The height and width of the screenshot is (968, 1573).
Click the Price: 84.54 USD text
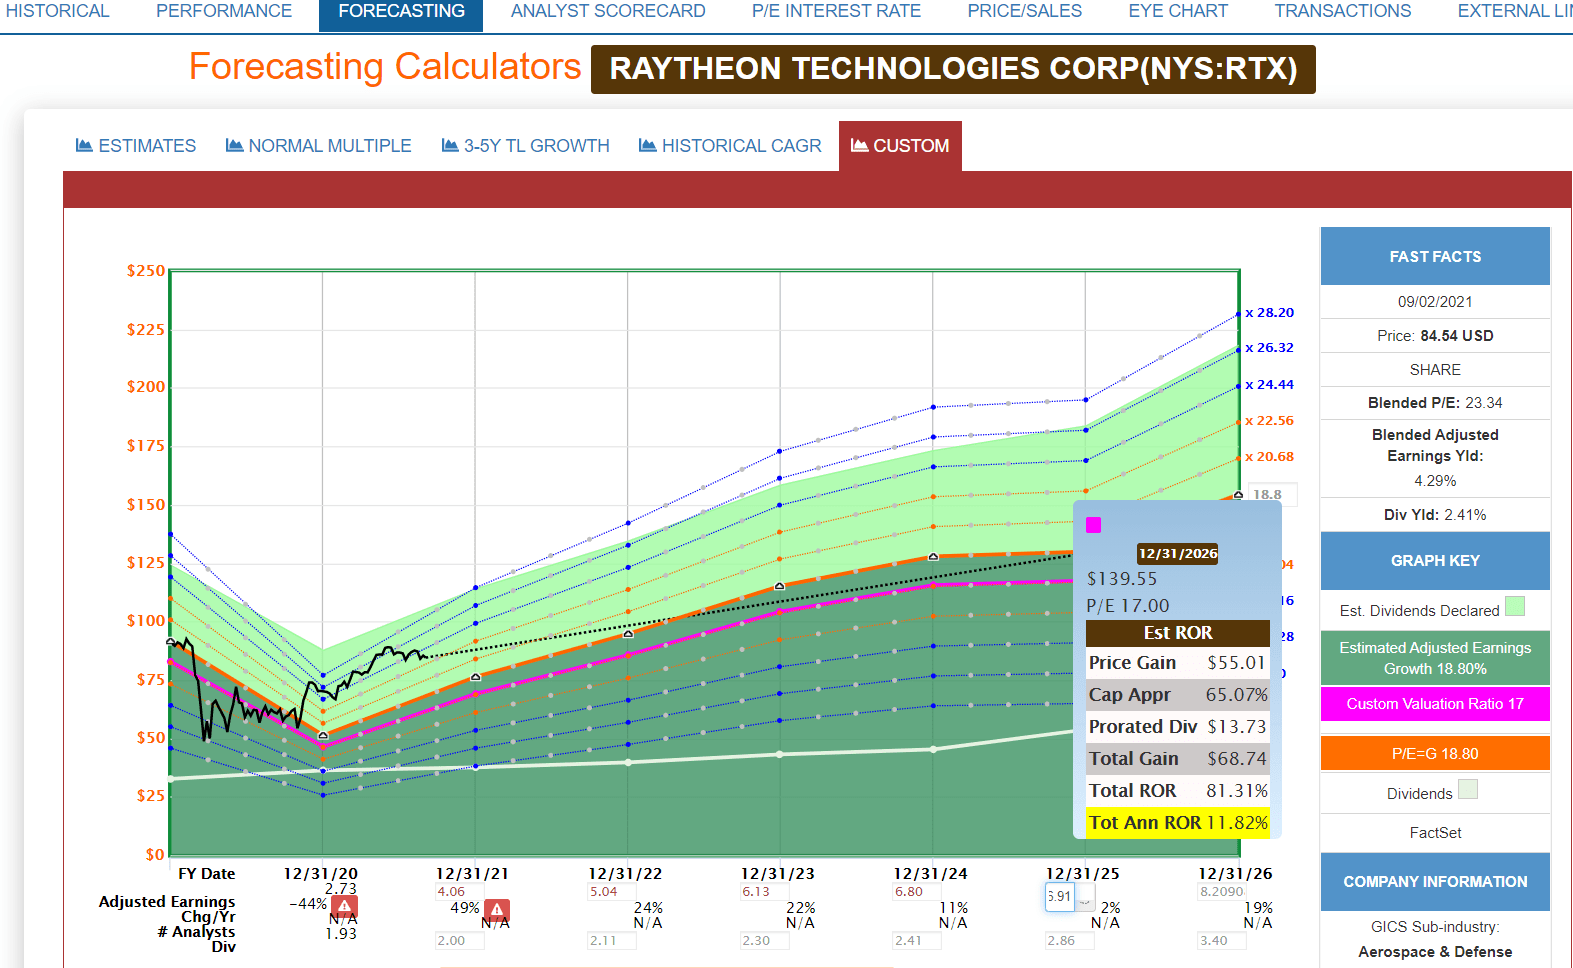pyautogui.click(x=1435, y=336)
